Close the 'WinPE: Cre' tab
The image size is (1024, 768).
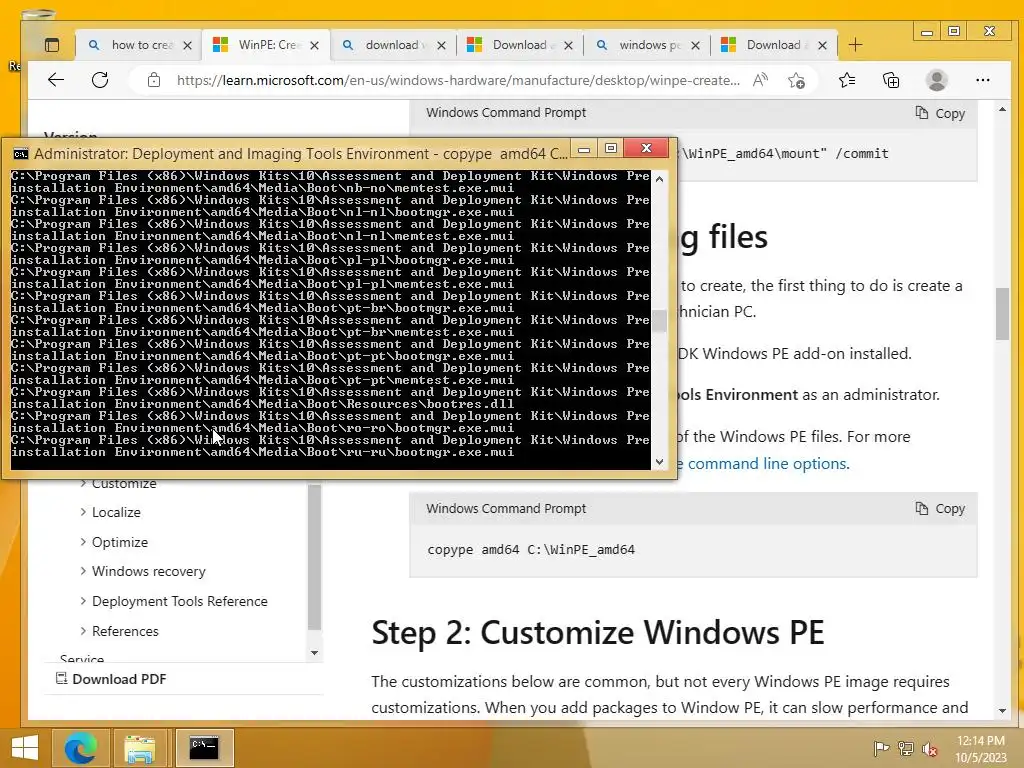click(x=314, y=45)
